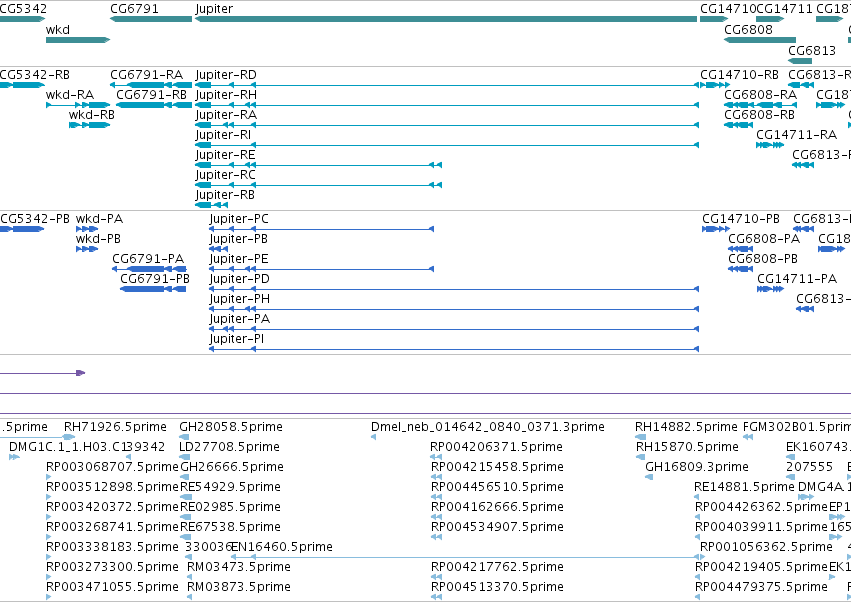Click transcript wkd-RB

pyautogui.click(x=90, y=125)
